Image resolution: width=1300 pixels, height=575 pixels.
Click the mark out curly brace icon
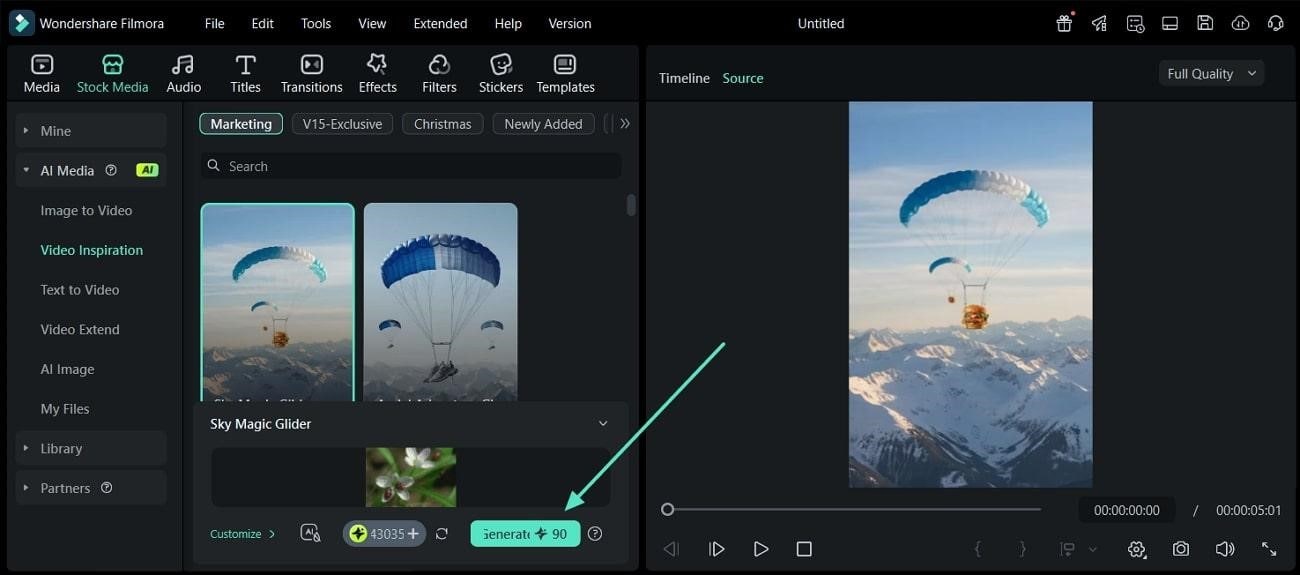click(1022, 549)
